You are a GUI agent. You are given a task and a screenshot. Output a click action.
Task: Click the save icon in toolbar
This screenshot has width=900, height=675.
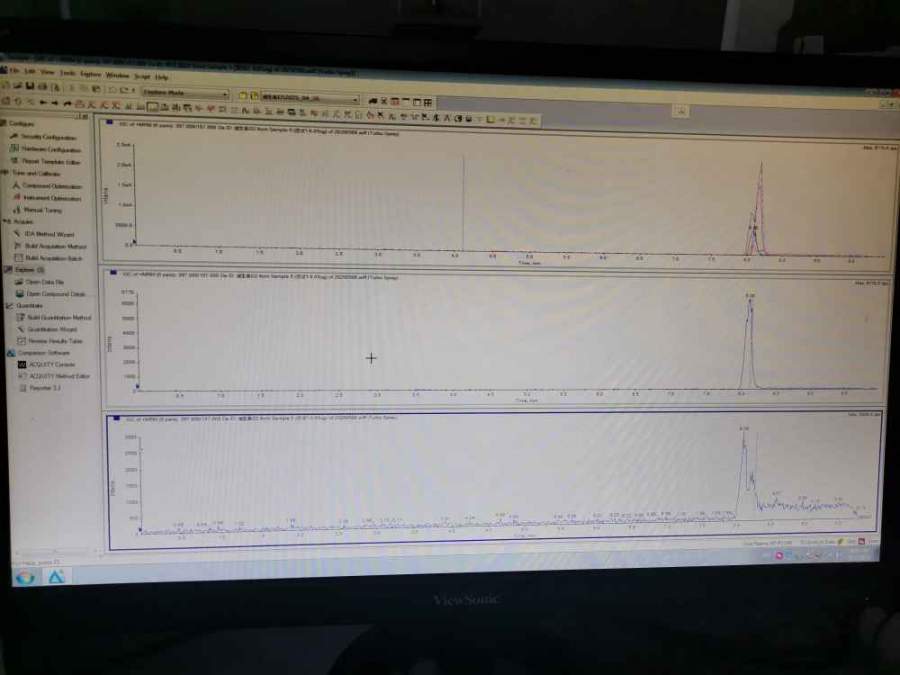[31, 87]
